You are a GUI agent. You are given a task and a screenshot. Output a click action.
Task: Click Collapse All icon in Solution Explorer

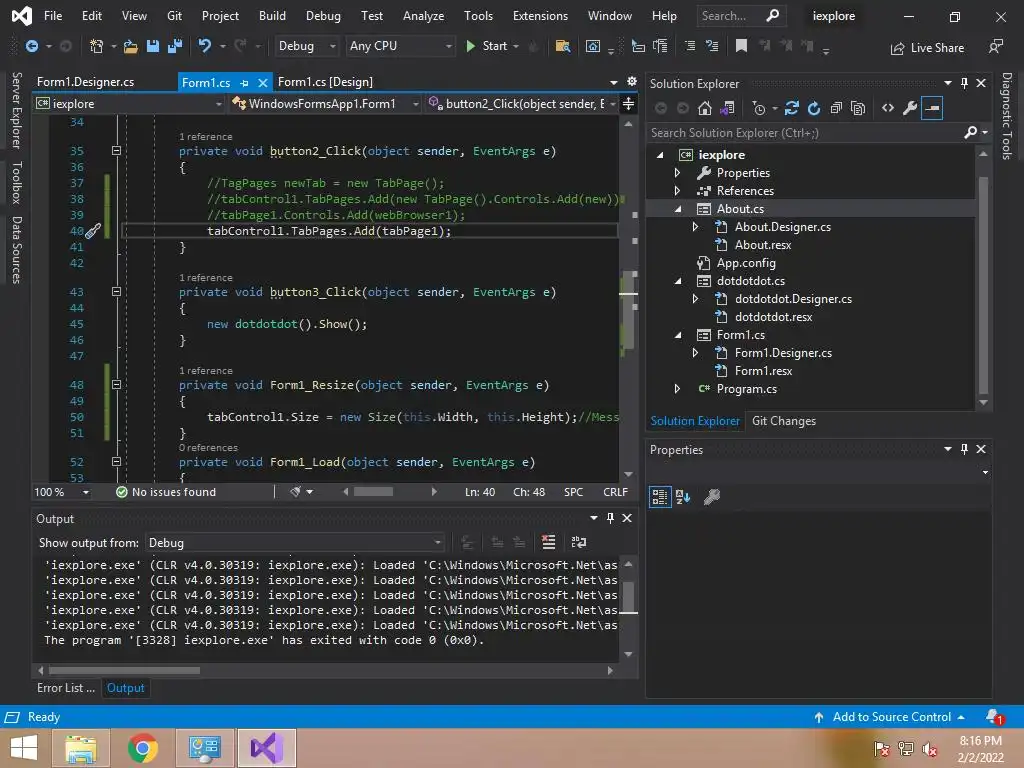(x=836, y=108)
